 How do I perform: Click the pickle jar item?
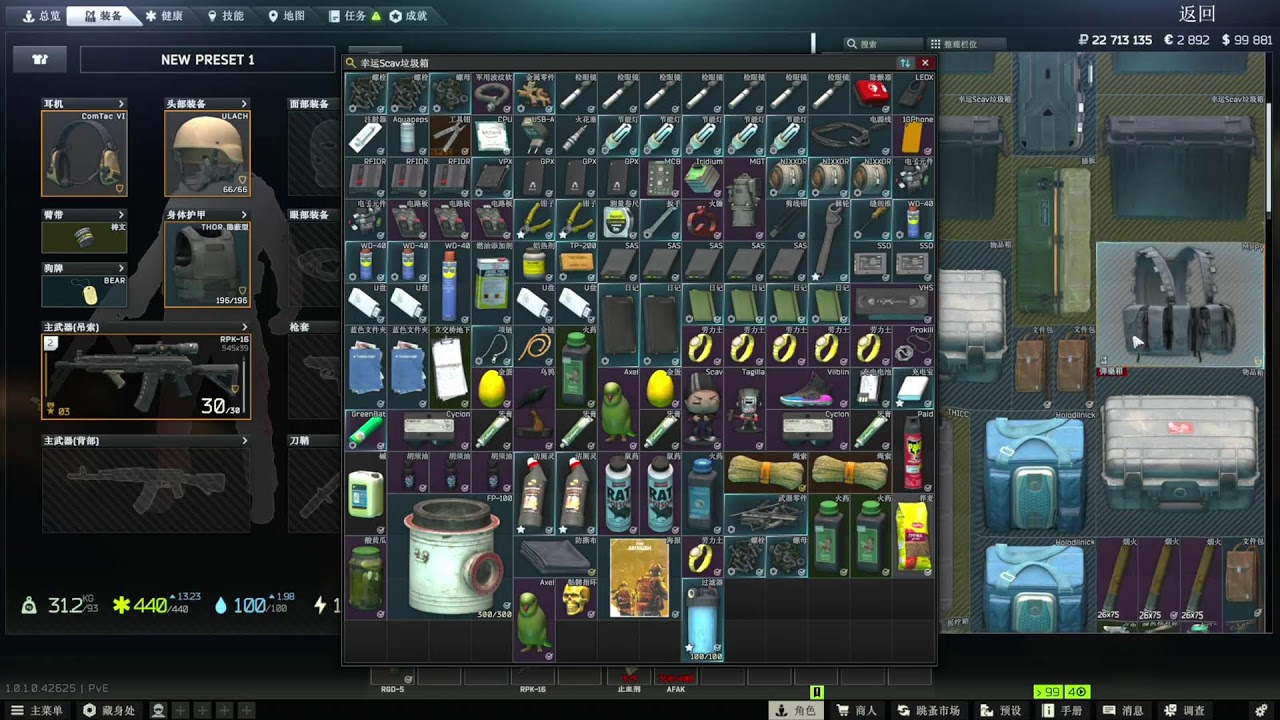(x=366, y=577)
